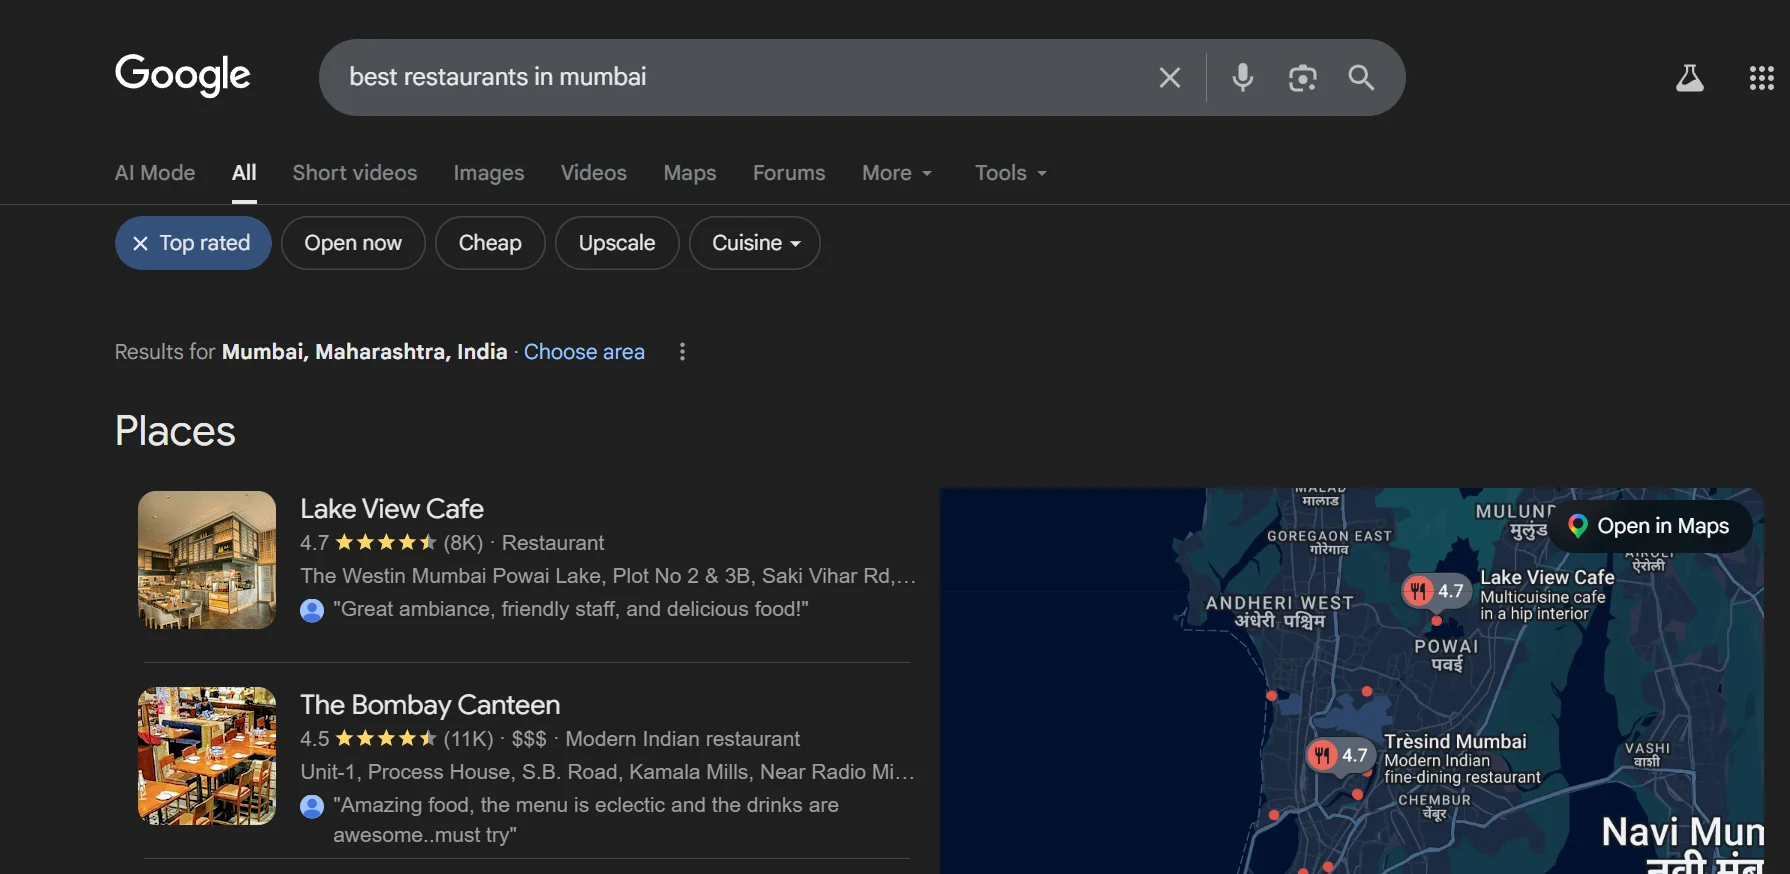Select Trèsind Mumbai 4.7 map pin
Viewport: 1790px width, 874px height.
(1339, 755)
